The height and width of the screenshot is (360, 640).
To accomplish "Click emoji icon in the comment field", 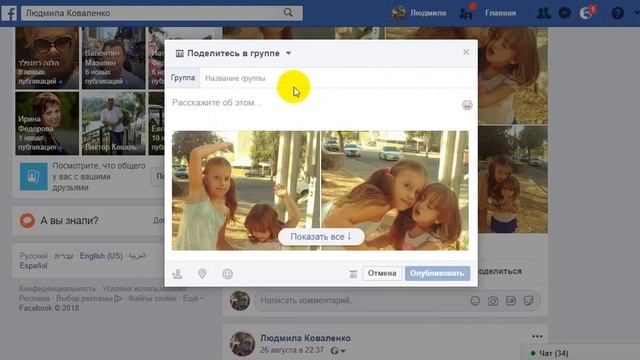I will [475, 301].
